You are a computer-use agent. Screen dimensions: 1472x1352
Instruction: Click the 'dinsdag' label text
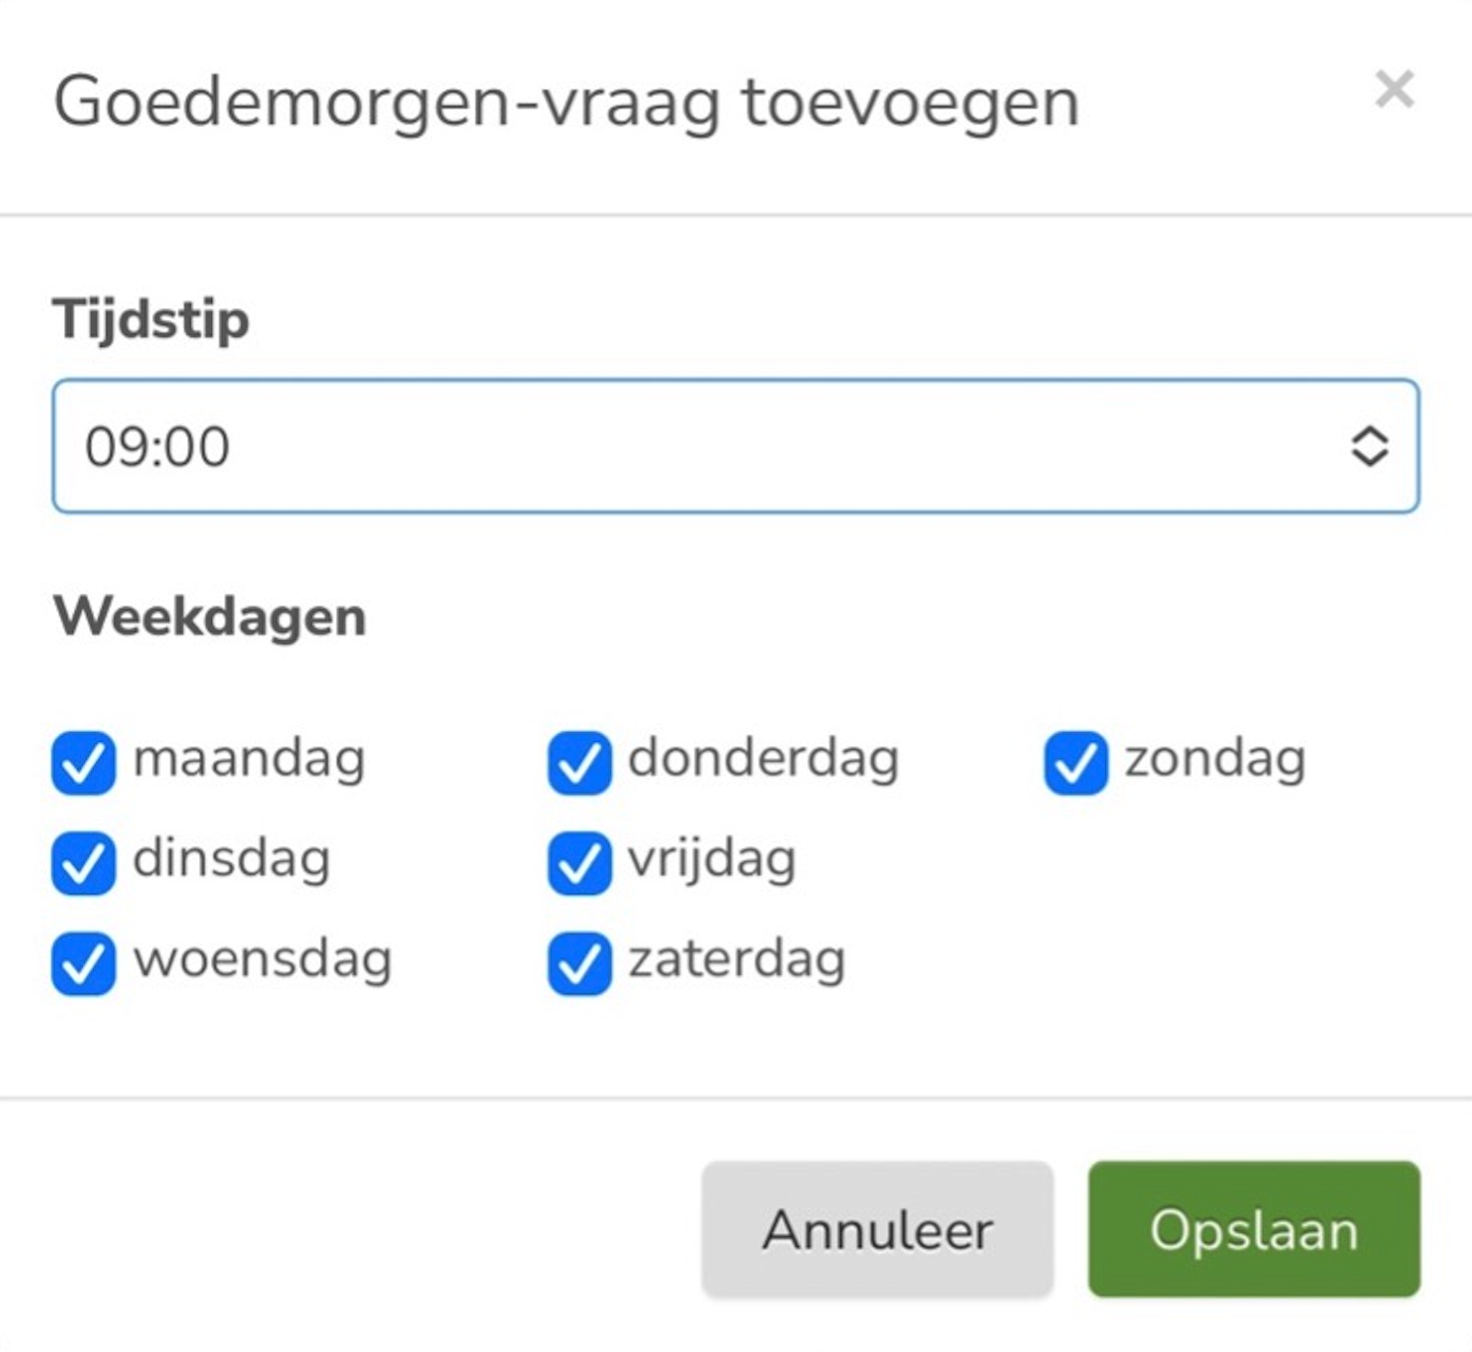(x=231, y=859)
